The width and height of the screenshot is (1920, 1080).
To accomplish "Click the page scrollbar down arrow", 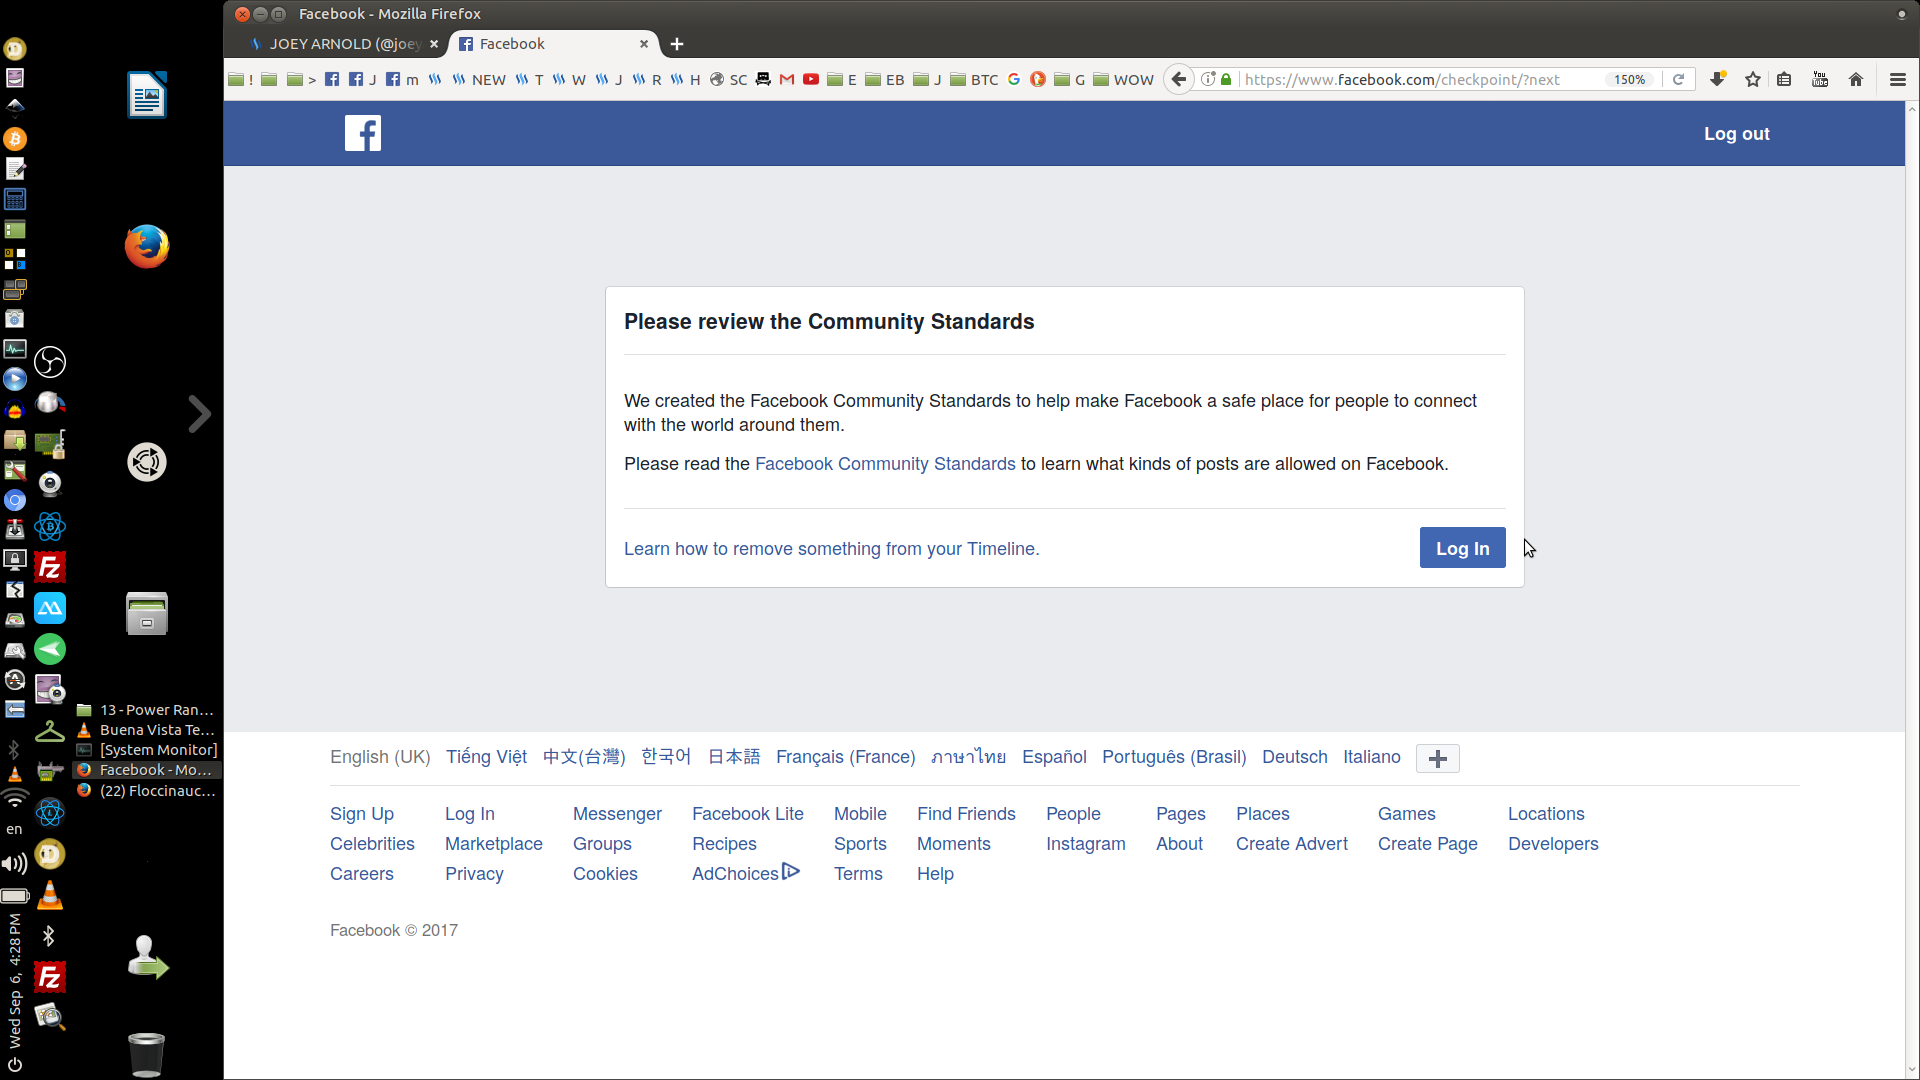I will tap(1912, 1070).
